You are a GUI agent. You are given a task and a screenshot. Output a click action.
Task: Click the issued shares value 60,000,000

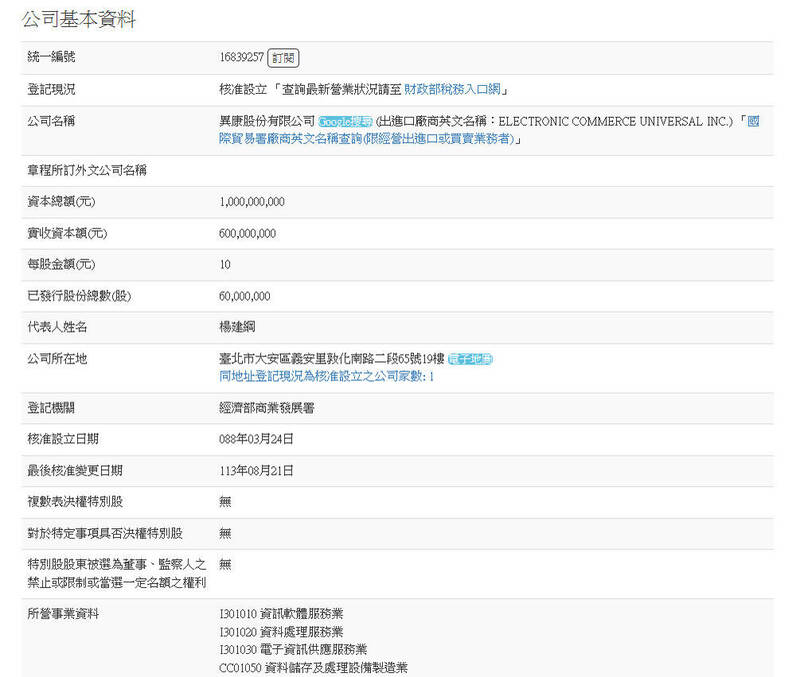(245, 296)
